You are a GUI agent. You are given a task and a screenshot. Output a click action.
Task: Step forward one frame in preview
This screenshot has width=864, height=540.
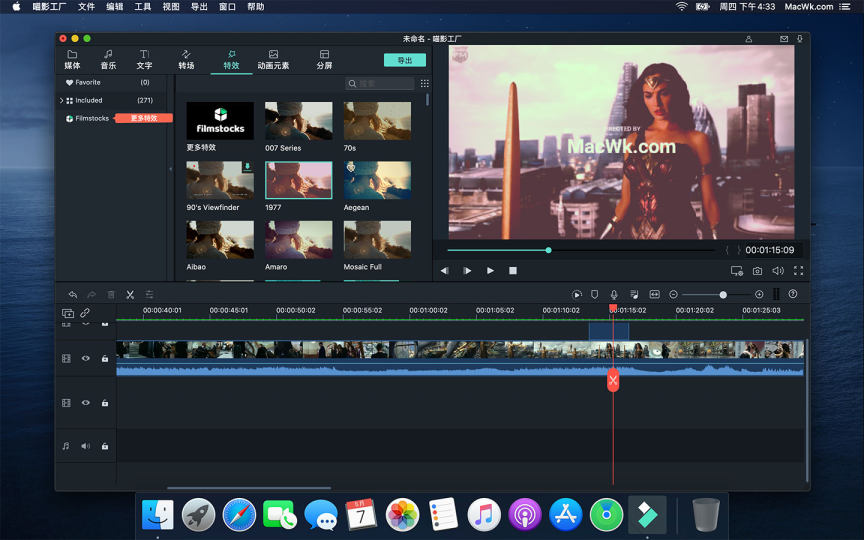467,271
